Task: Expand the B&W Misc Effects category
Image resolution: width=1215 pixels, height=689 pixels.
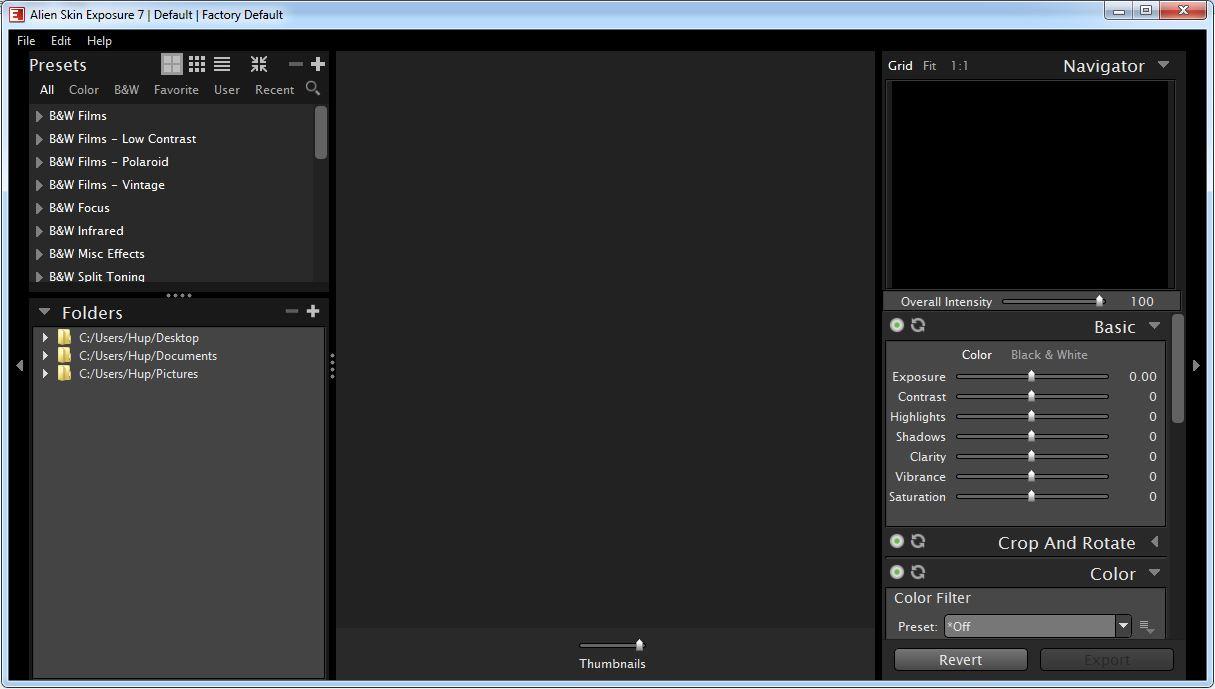Action: pos(39,254)
